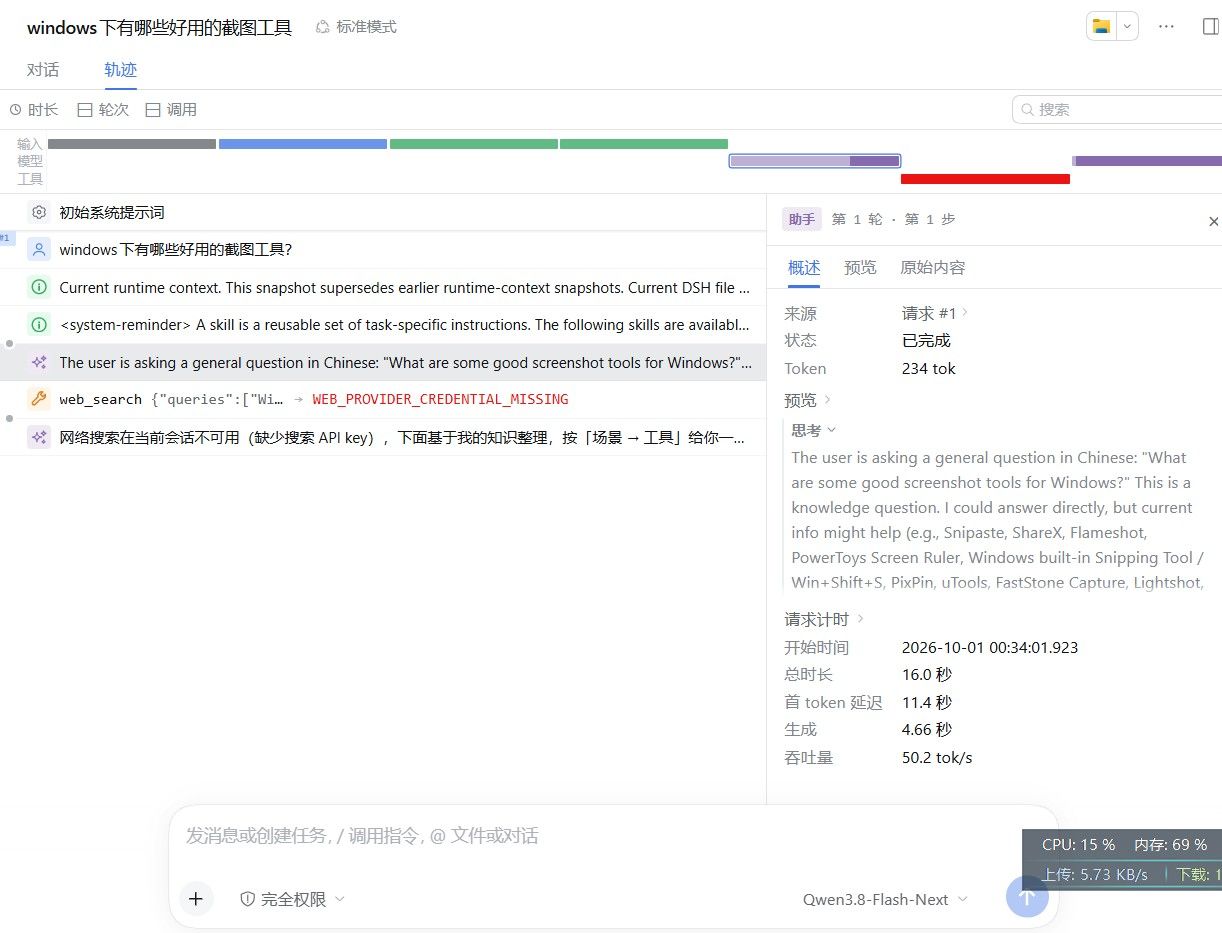Click the gear icon beside 初始系统提示词

coord(39,212)
